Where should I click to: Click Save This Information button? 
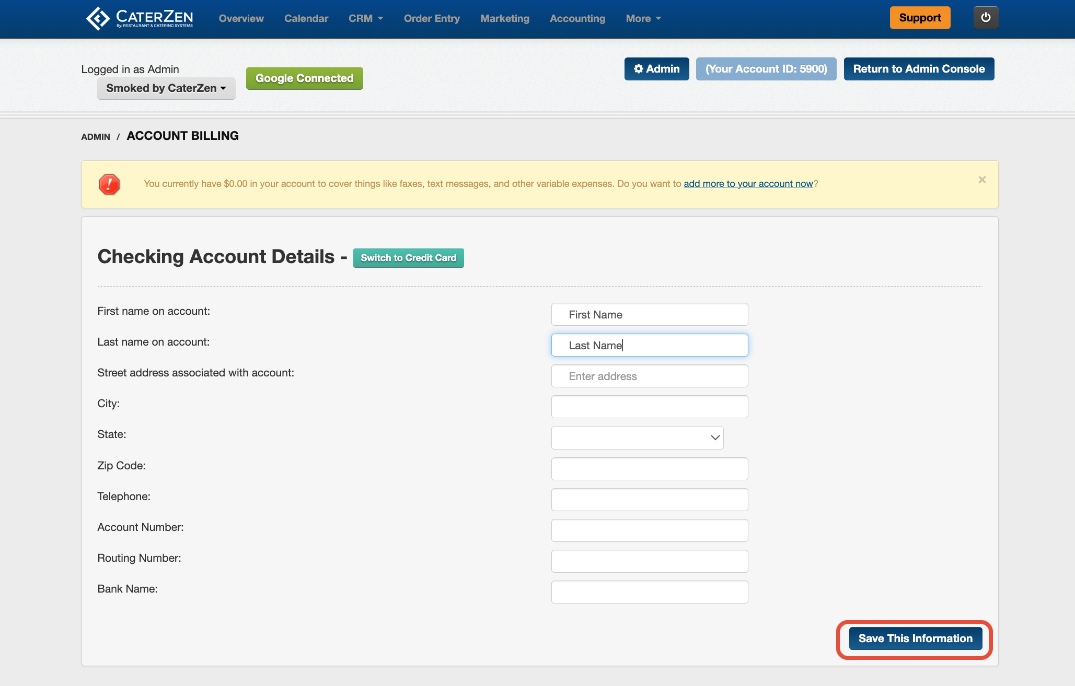tap(915, 639)
